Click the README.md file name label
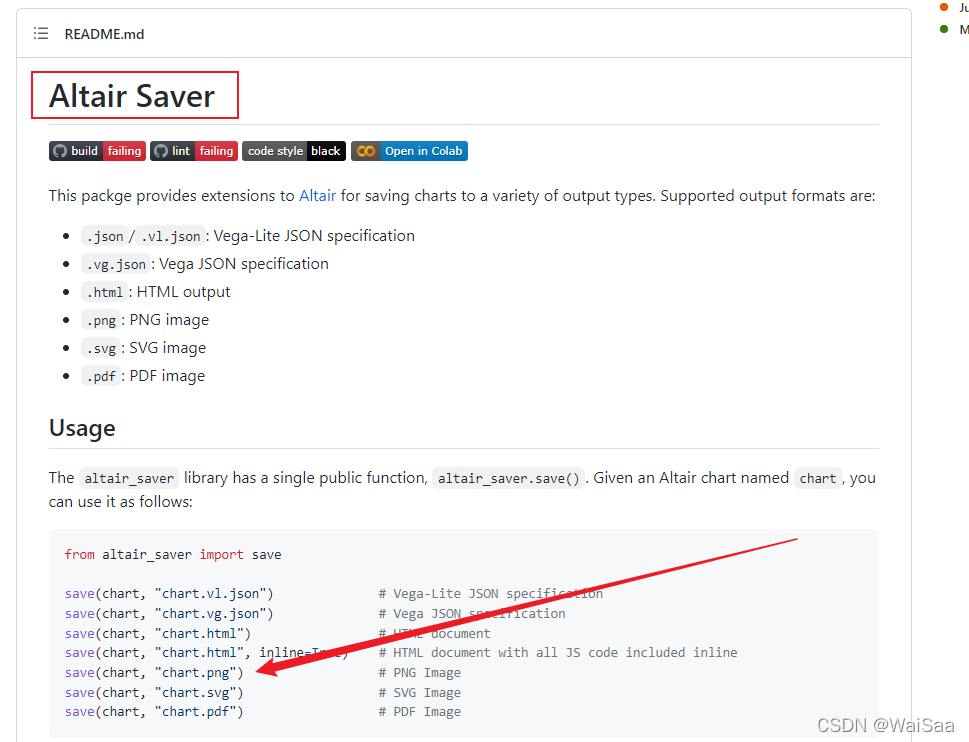The height and width of the screenshot is (742, 969). coord(104,34)
